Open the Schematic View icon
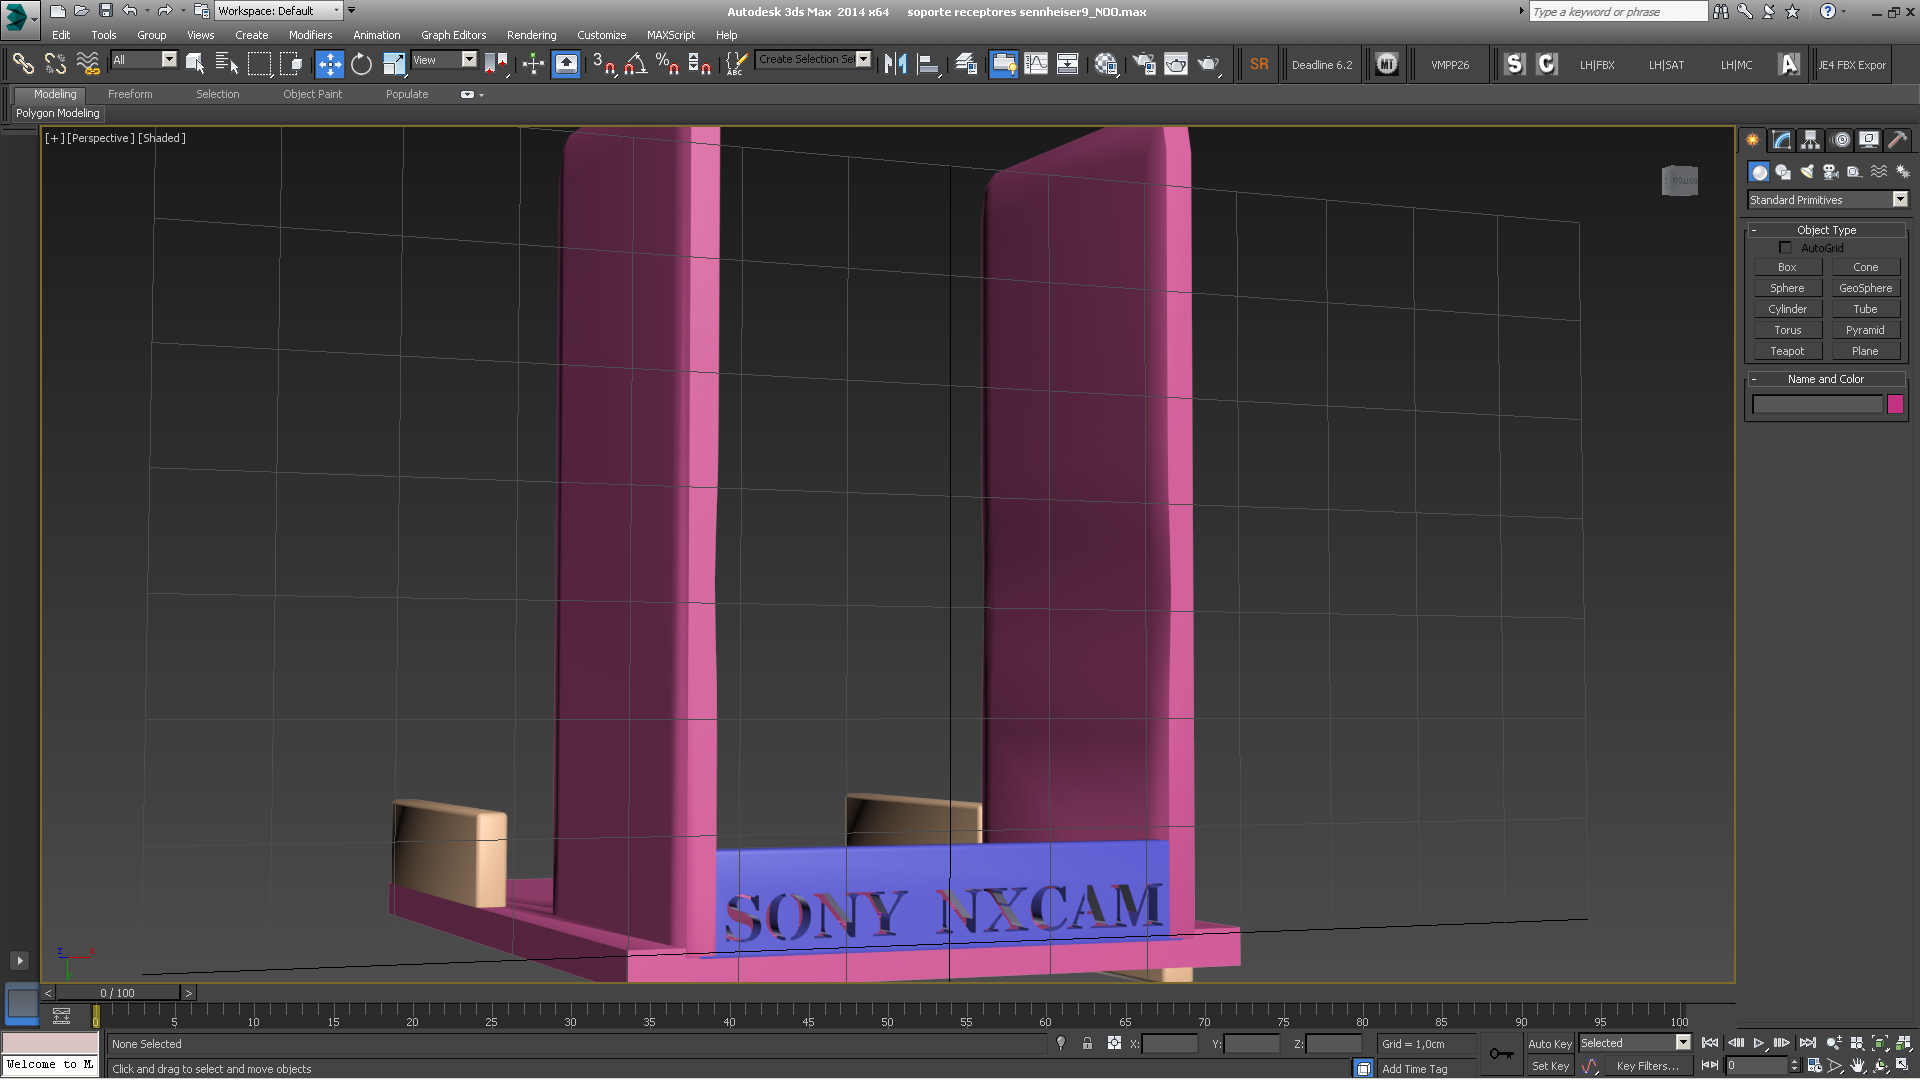 [1067, 64]
